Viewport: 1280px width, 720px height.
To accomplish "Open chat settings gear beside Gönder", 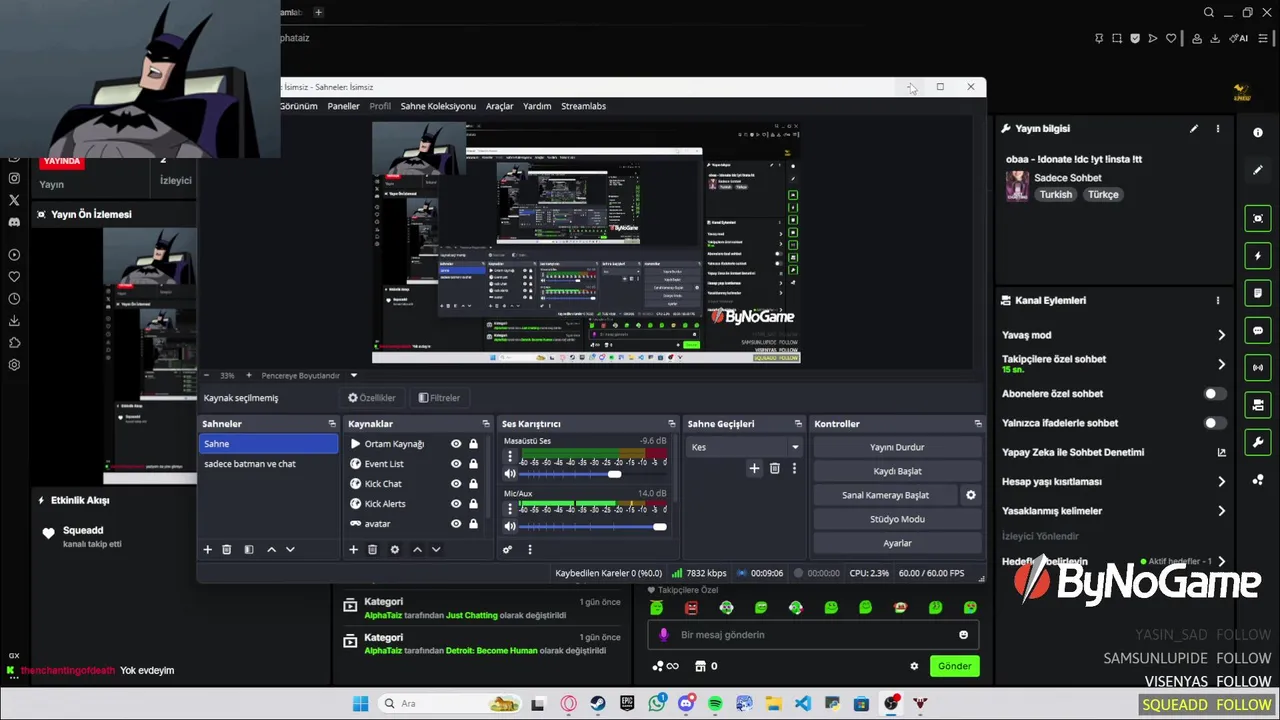I will (x=914, y=666).
